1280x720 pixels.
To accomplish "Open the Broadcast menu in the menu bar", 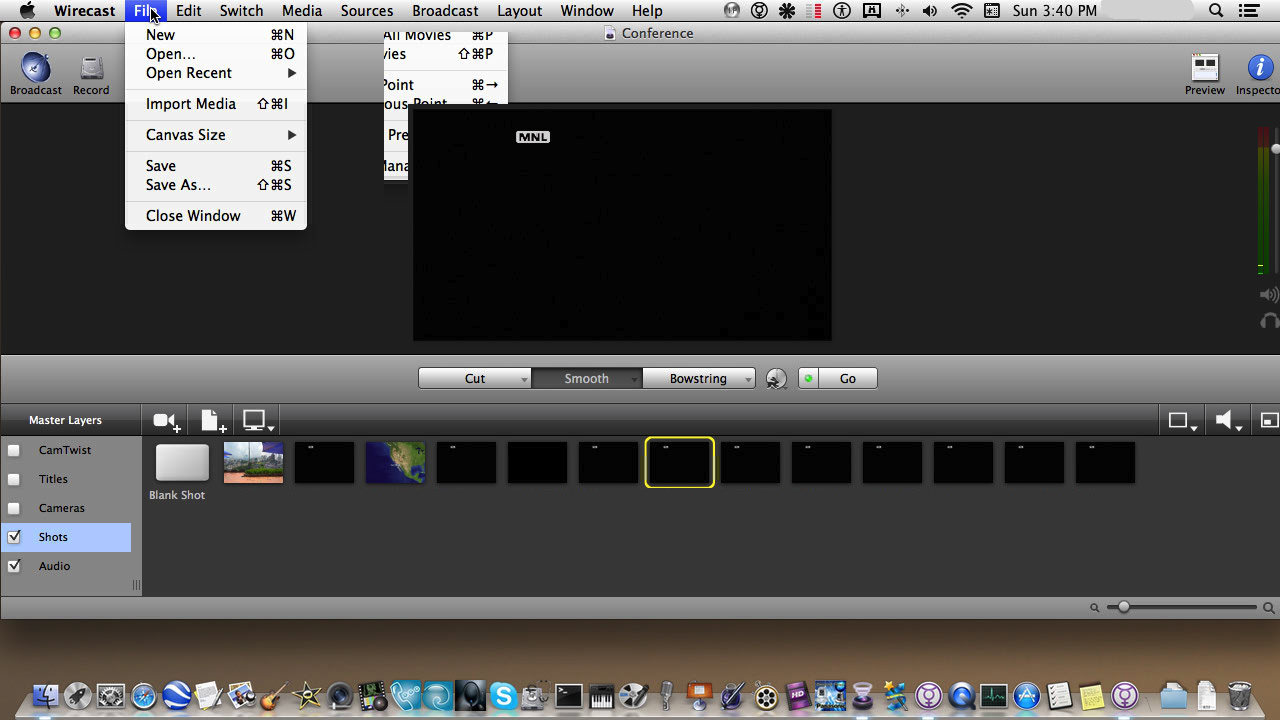I will tap(445, 11).
